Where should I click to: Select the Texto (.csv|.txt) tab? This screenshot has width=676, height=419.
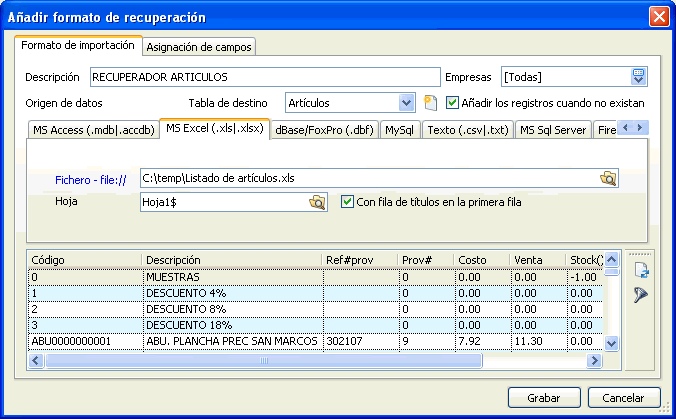pyautogui.click(x=468, y=130)
